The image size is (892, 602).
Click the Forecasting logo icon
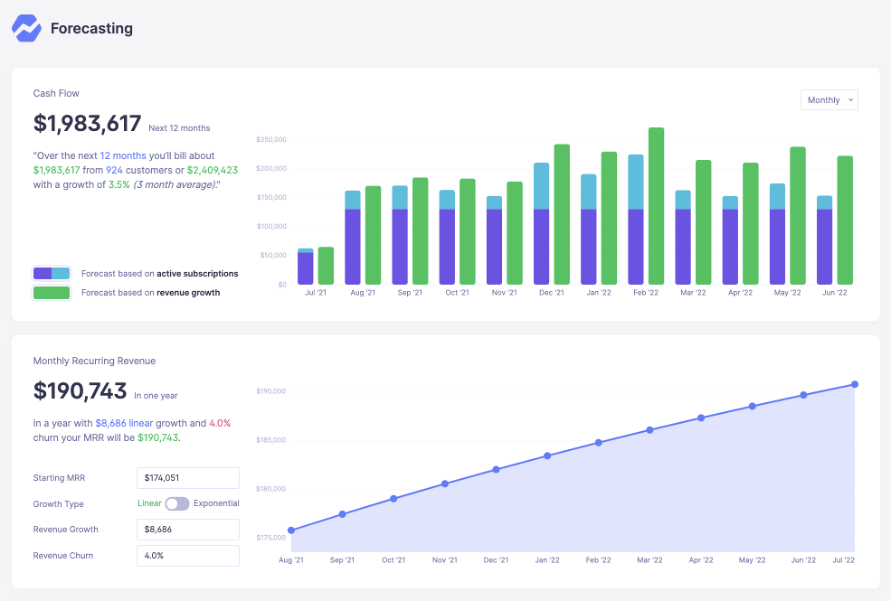coord(27,28)
